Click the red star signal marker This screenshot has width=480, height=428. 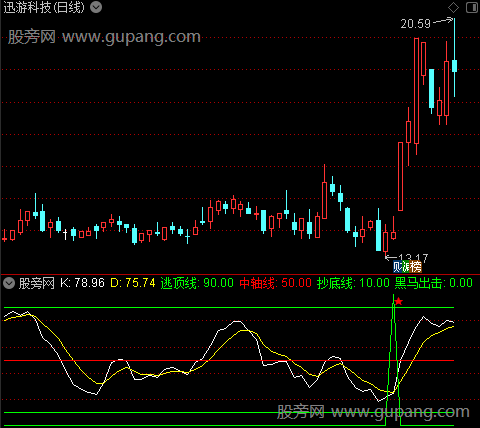399,302
